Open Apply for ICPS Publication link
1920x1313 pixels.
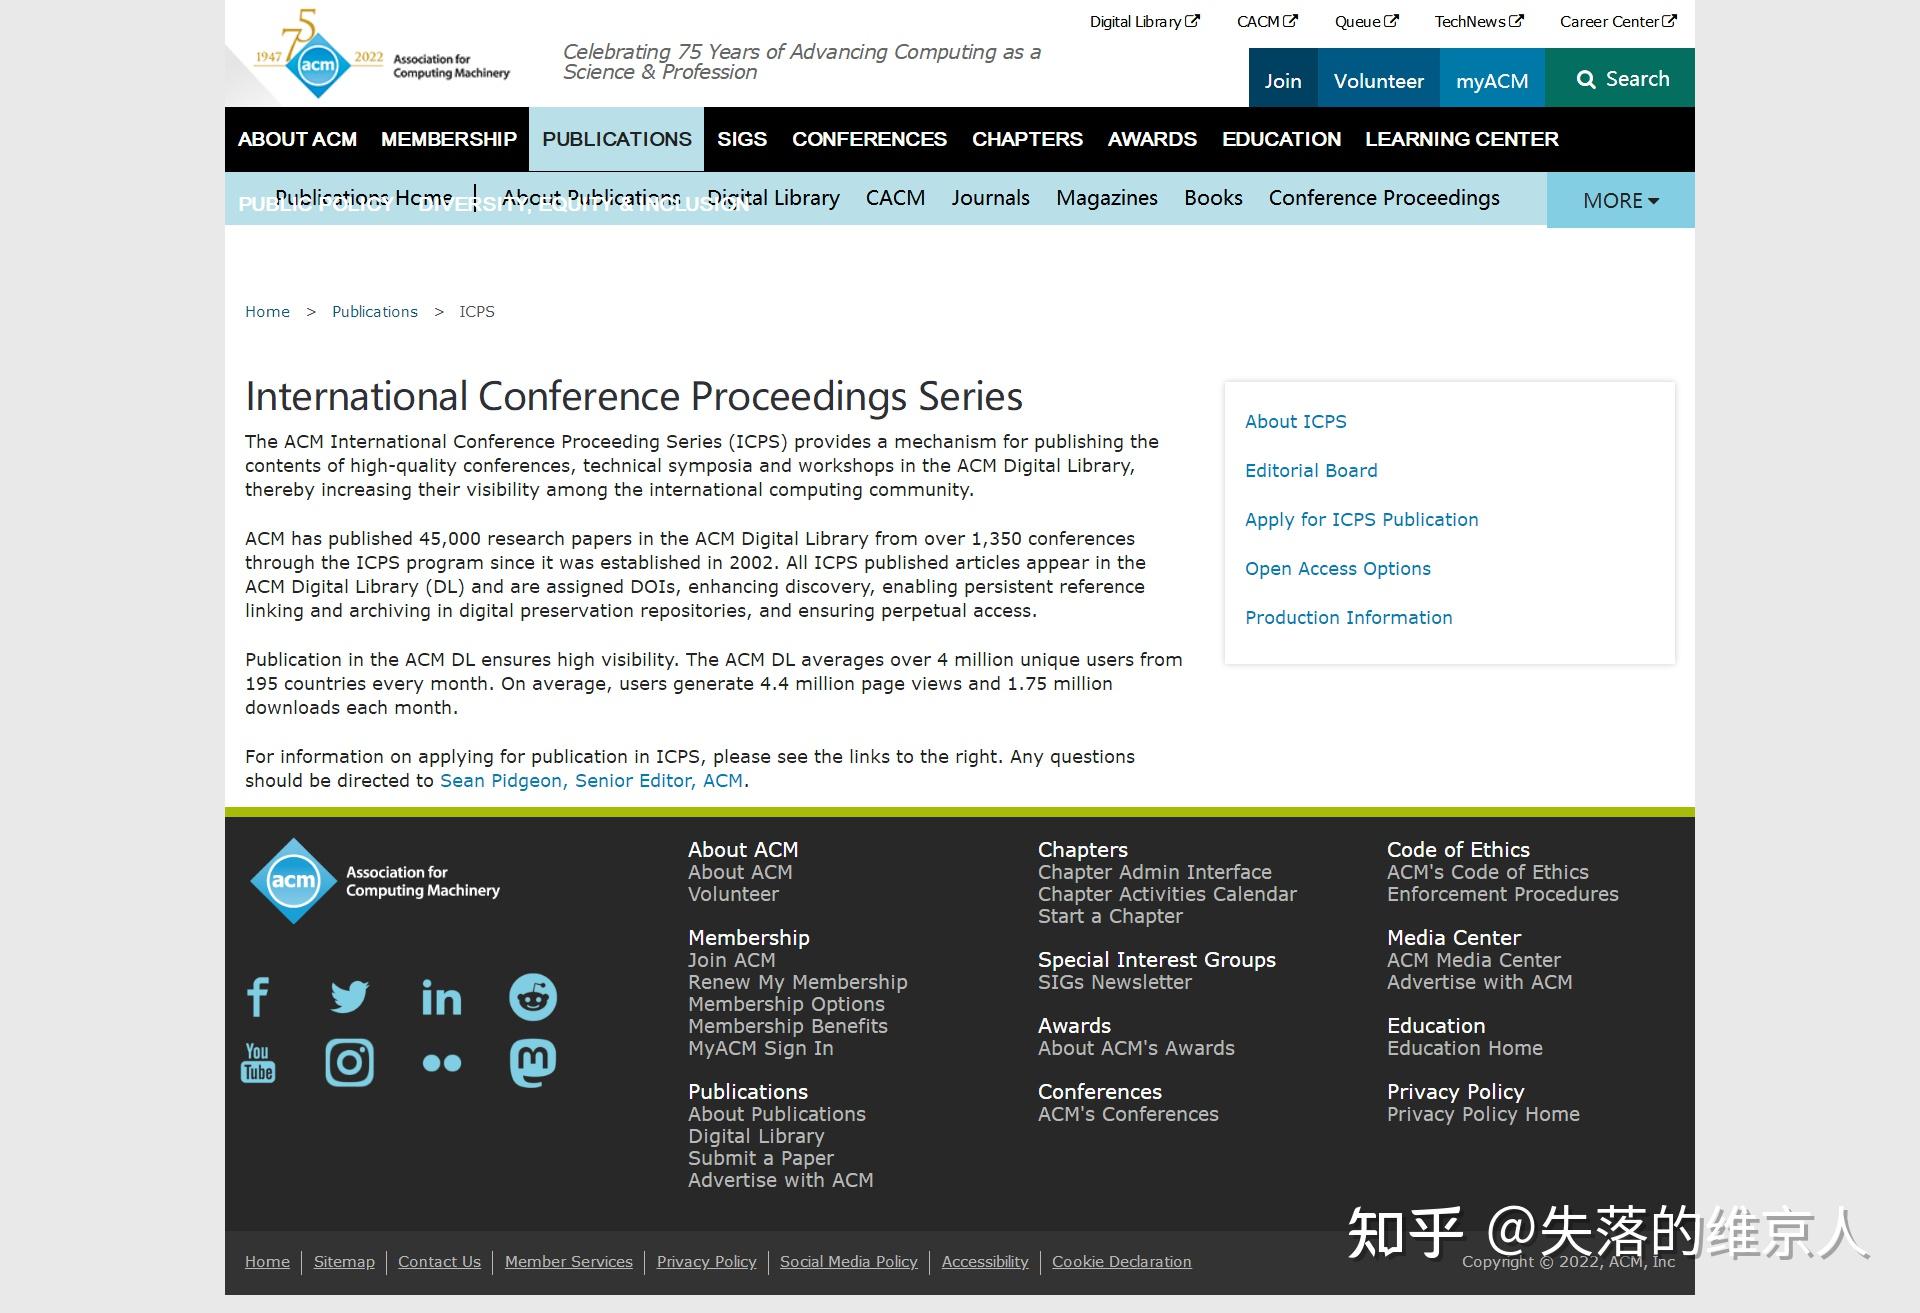tap(1361, 519)
